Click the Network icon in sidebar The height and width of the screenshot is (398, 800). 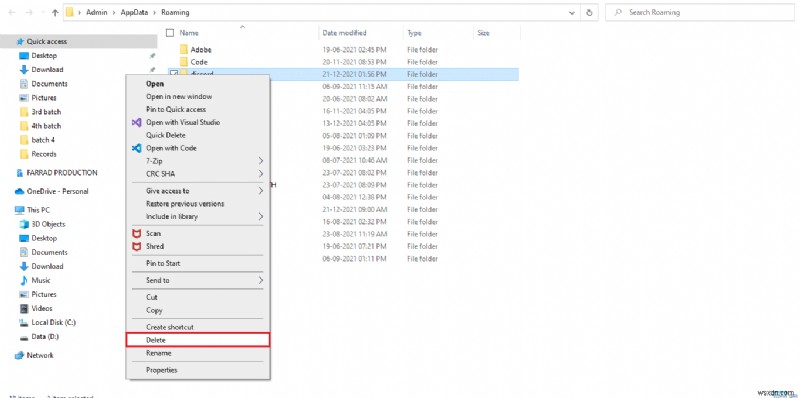[x=19, y=355]
